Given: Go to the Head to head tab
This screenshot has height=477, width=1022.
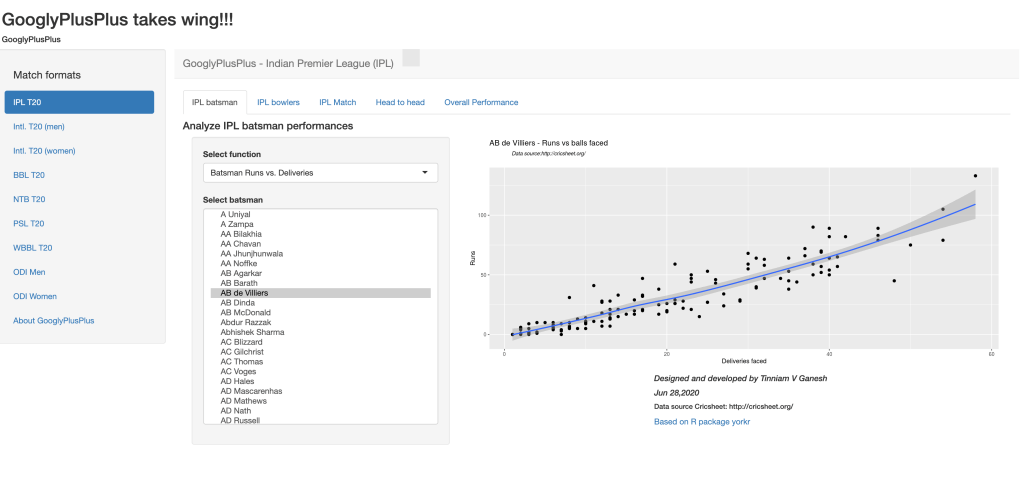Looking at the screenshot, I should pyautogui.click(x=400, y=102).
